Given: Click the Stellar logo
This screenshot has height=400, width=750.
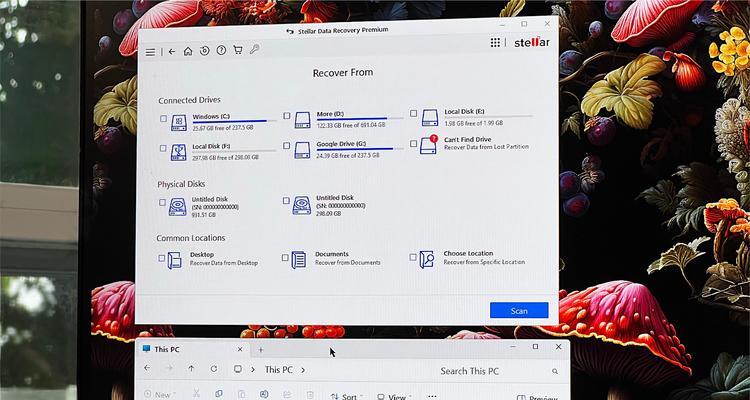Looking at the screenshot, I should pyautogui.click(x=532, y=42).
